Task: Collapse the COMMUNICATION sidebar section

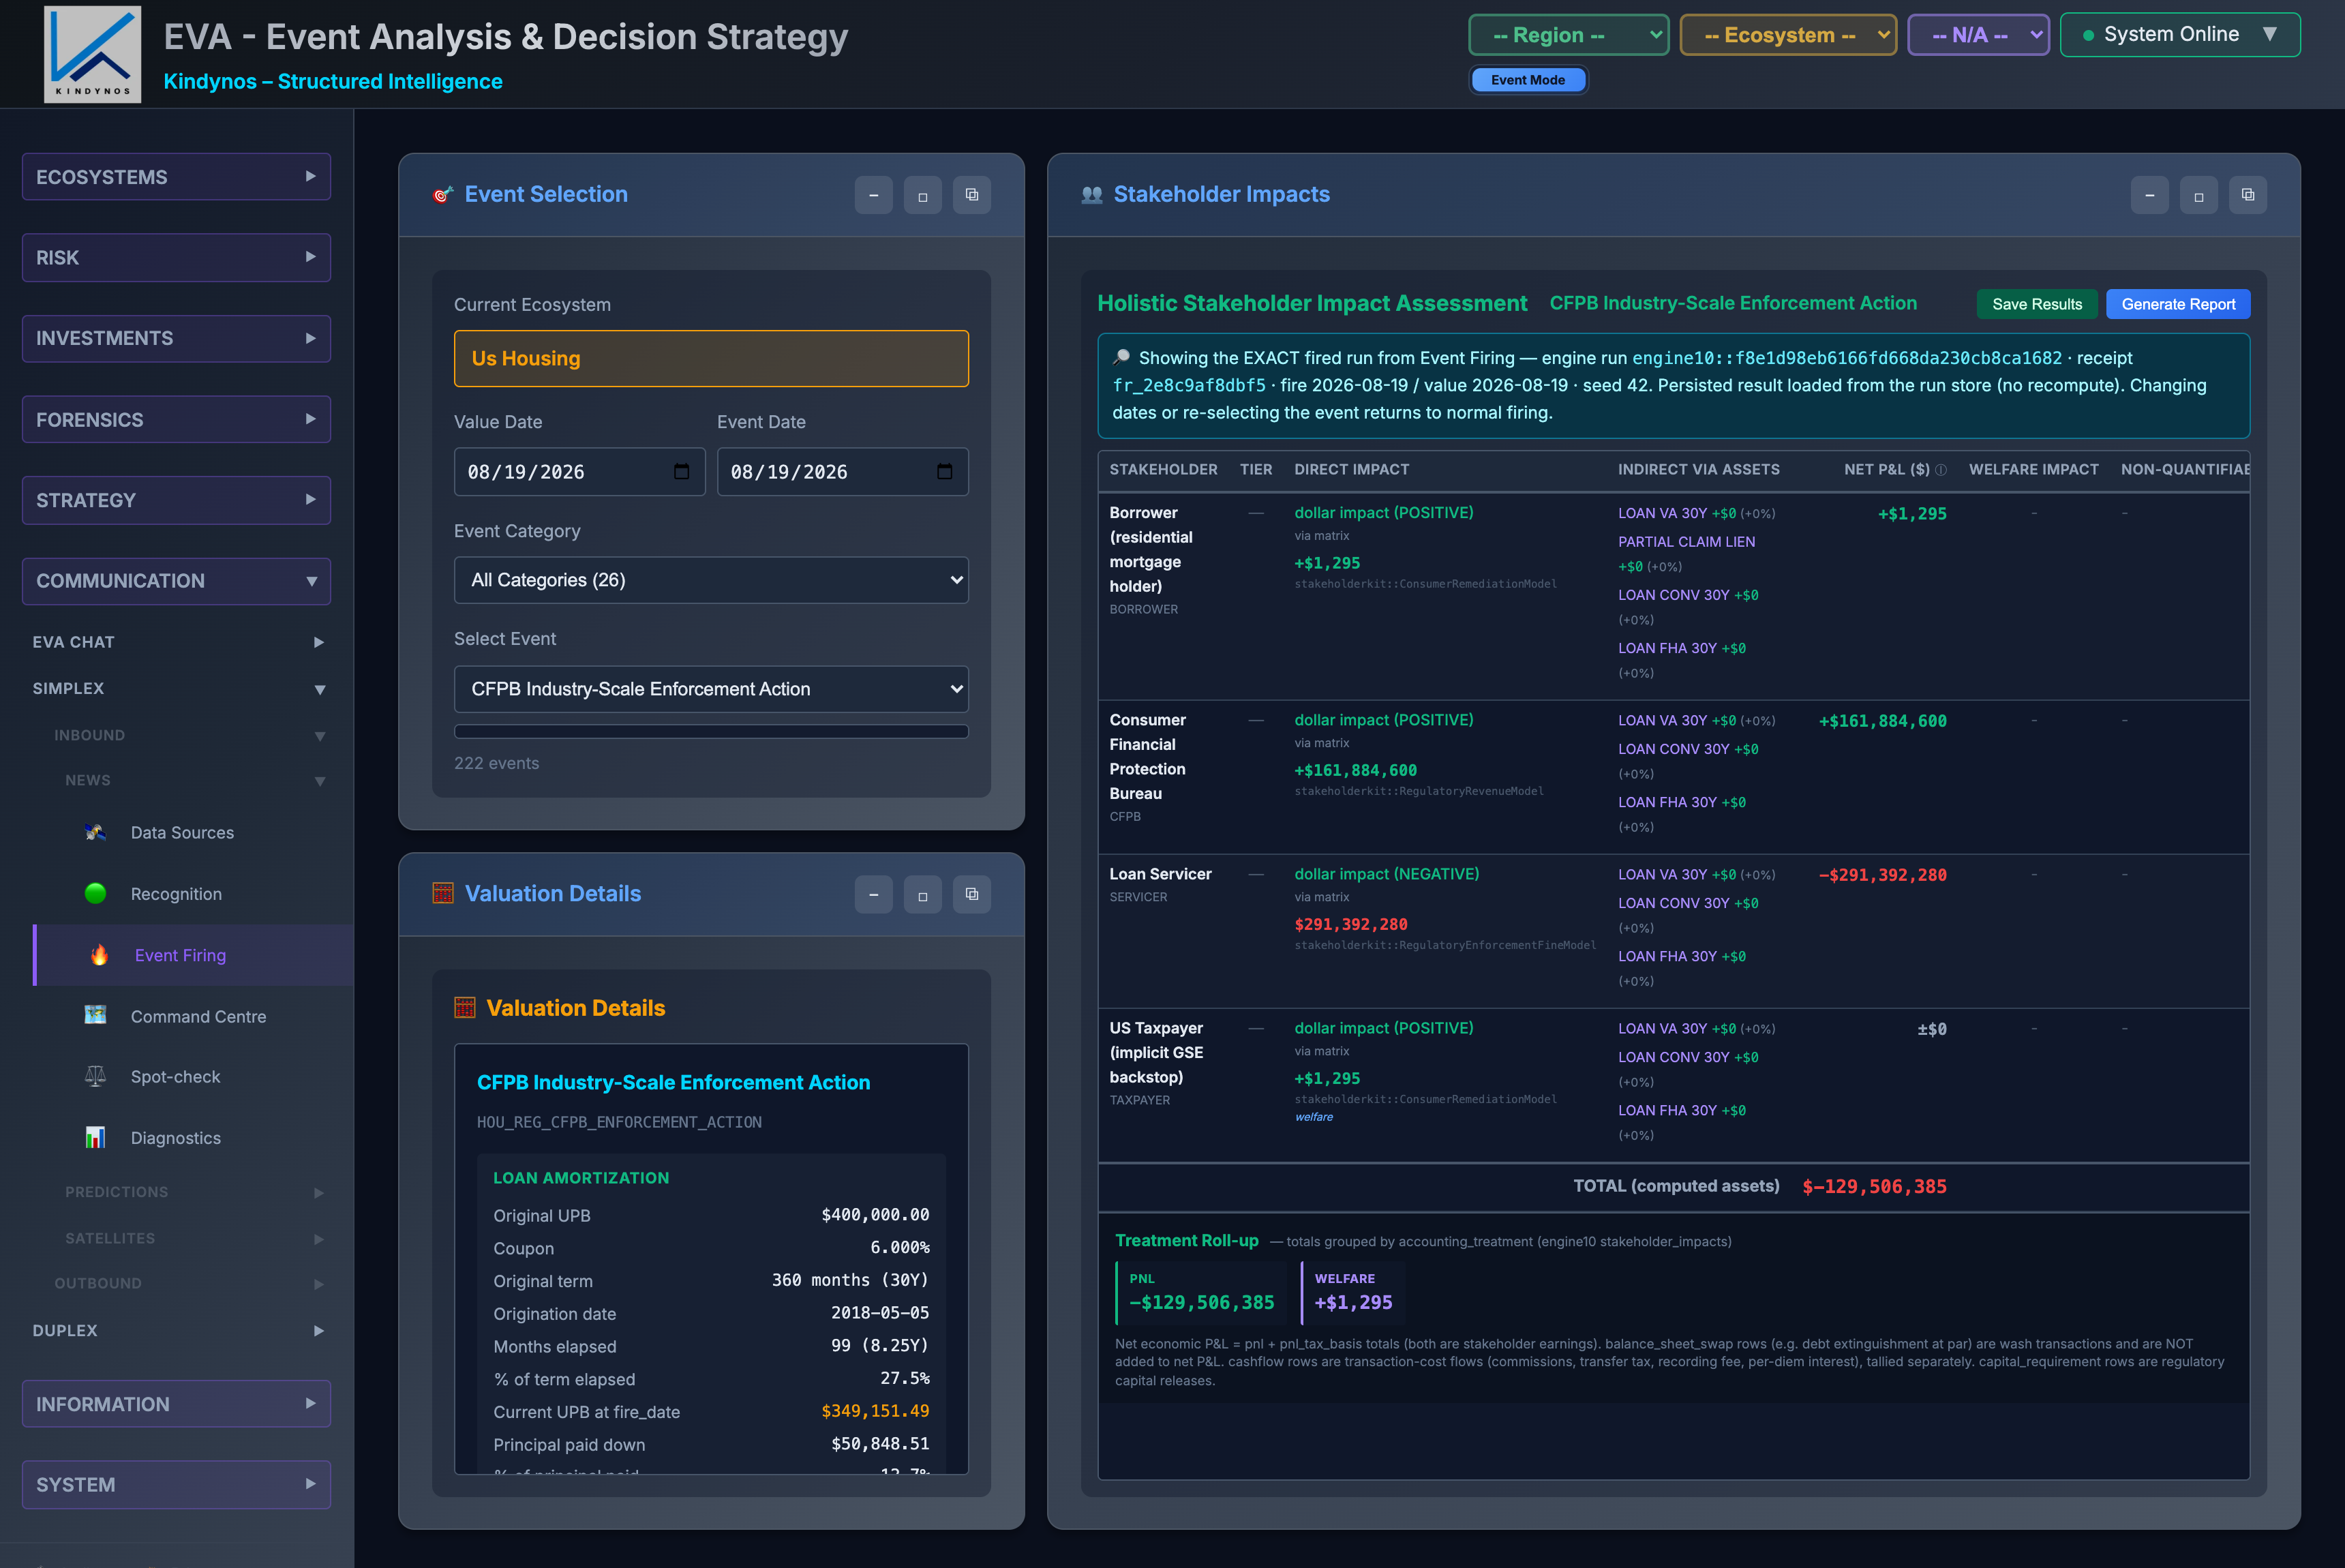Action: tap(176, 581)
